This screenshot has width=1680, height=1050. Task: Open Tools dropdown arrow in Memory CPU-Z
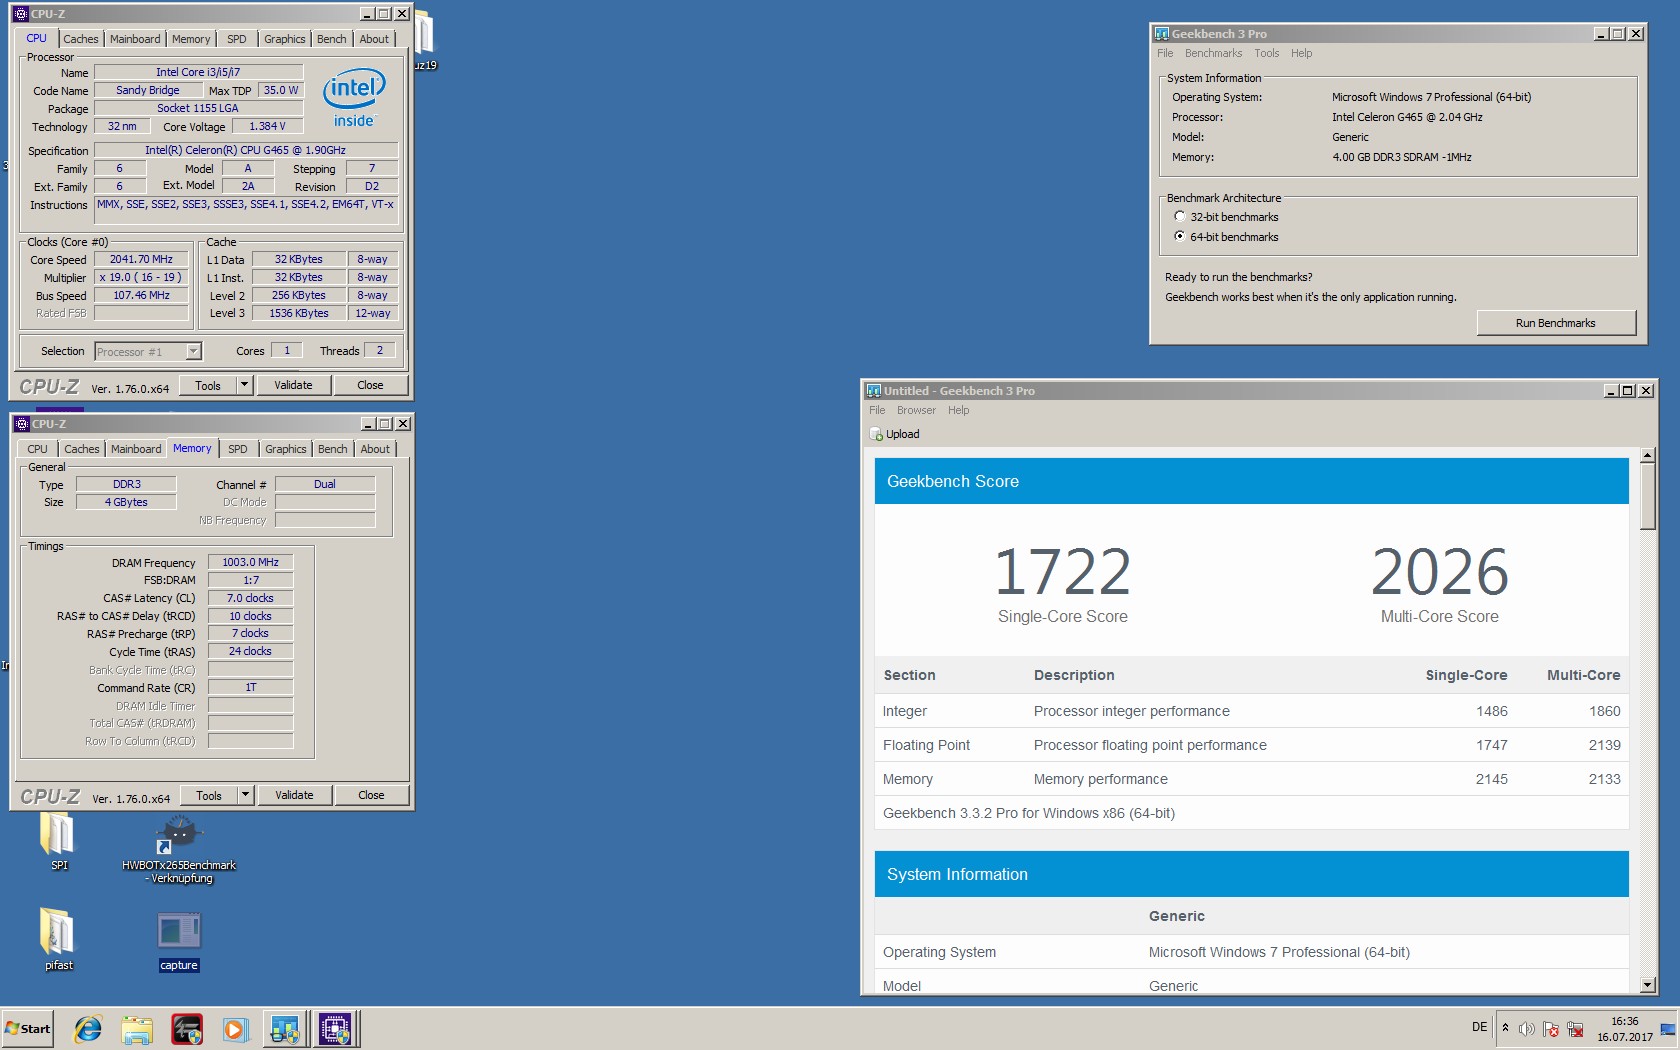(x=245, y=795)
